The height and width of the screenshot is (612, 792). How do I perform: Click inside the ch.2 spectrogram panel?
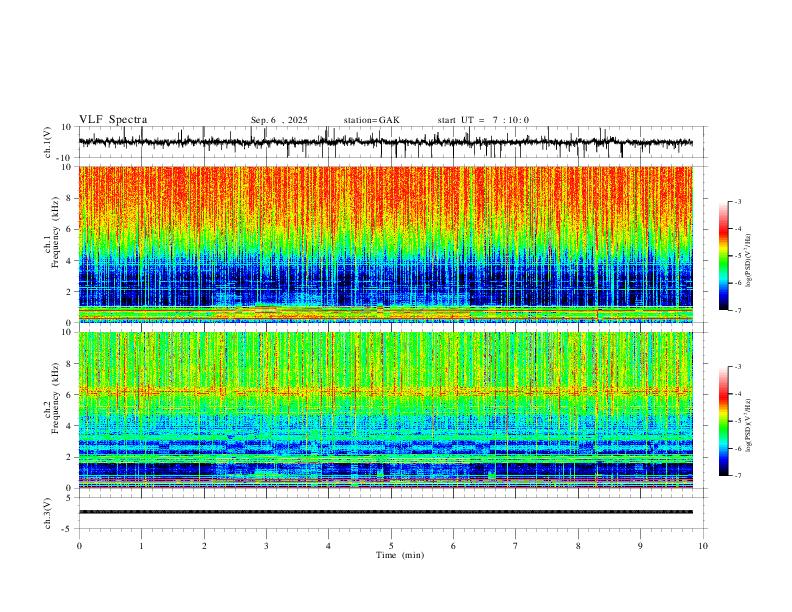point(385,410)
